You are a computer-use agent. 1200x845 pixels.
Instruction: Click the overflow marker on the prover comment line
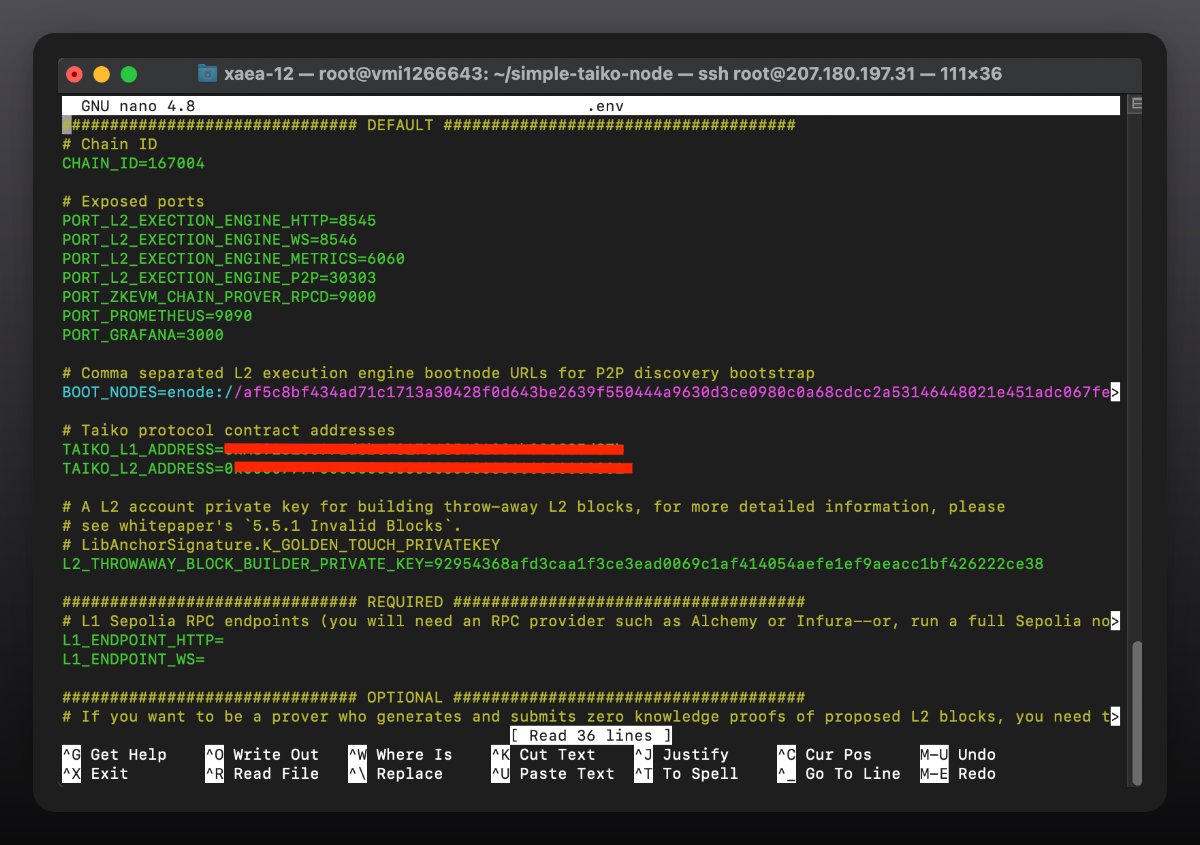pos(1114,716)
